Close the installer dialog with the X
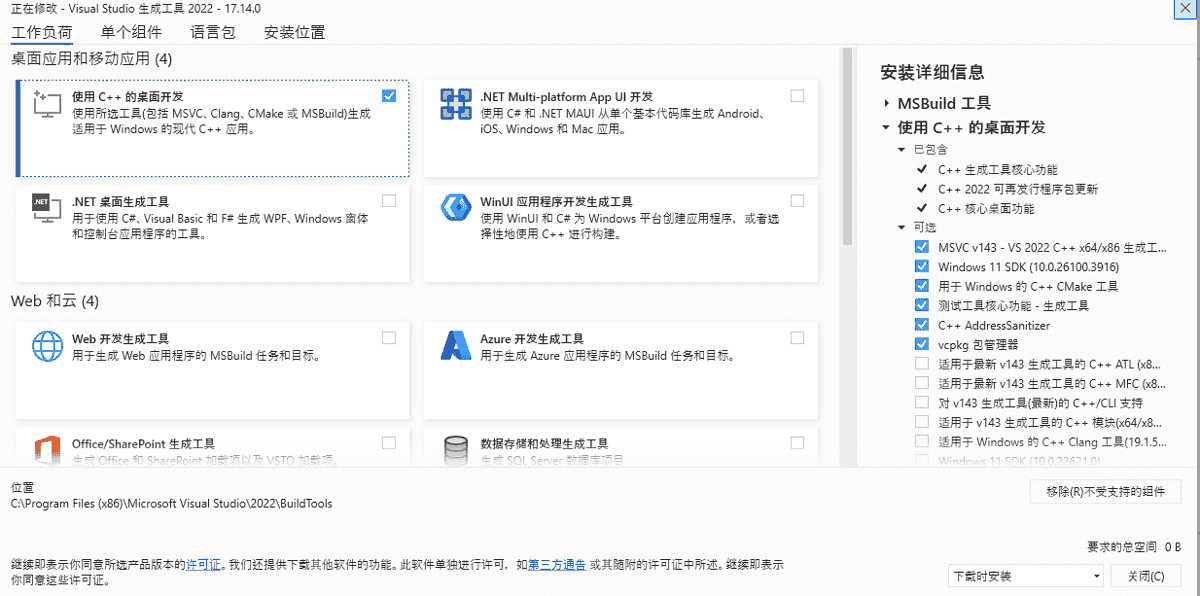Viewport: 1200px width, 596px height. pos(1184,8)
